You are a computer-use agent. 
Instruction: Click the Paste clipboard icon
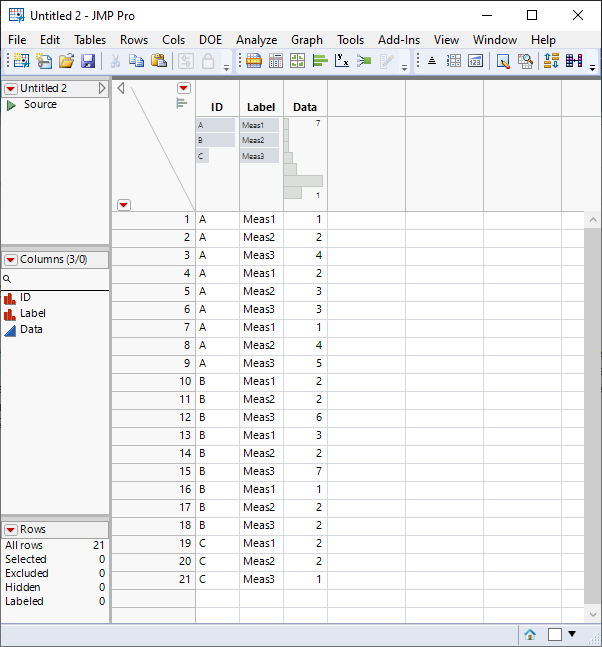tap(159, 61)
